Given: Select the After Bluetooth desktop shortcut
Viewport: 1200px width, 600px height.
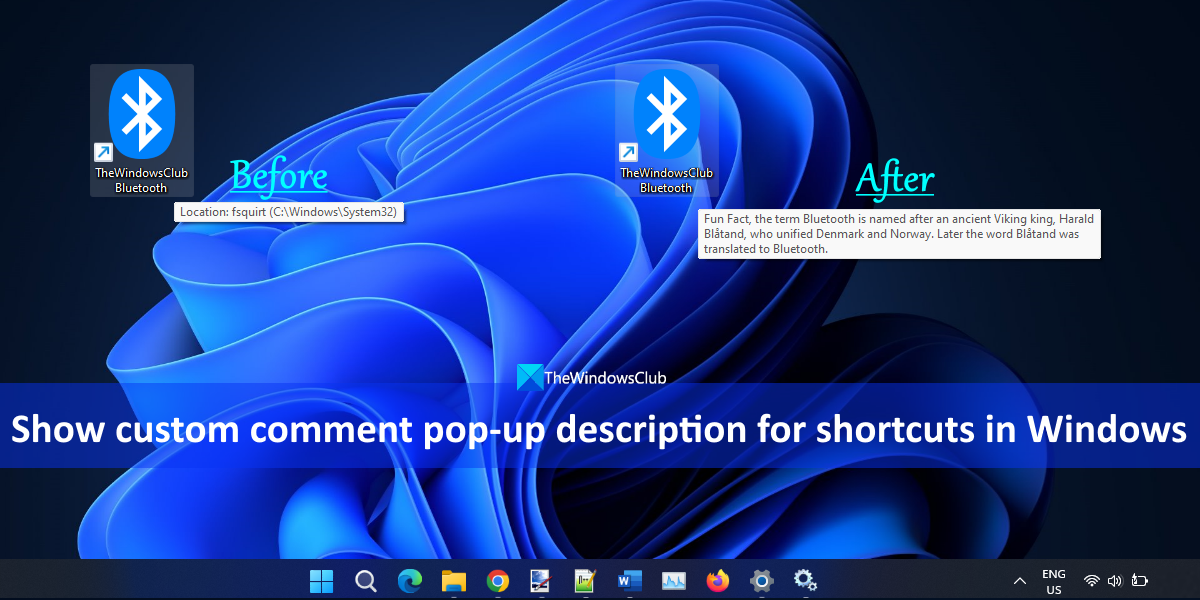Looking at the screenshot, I should [x=666, y=130].
